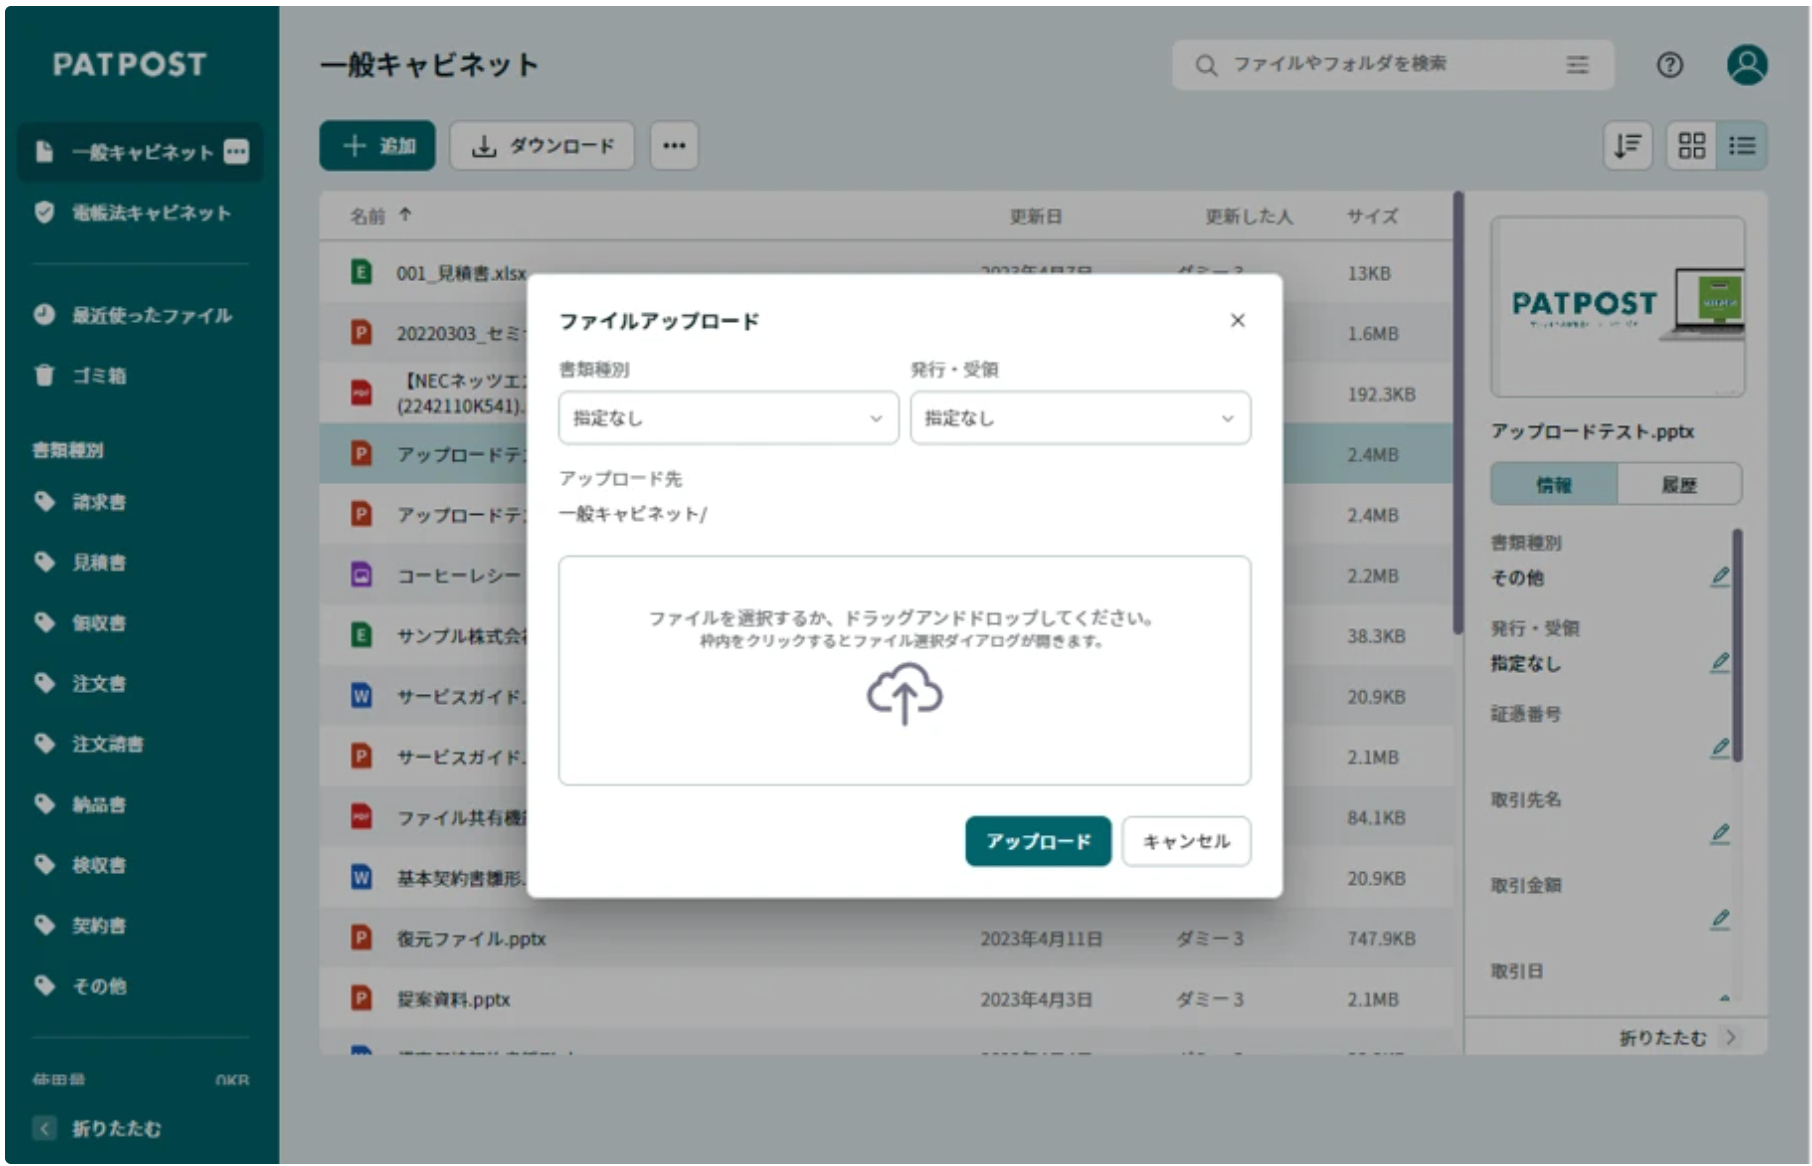Switch to list view
The width and height of the screenshot is (1812, 1166).
pos(1742,146)
